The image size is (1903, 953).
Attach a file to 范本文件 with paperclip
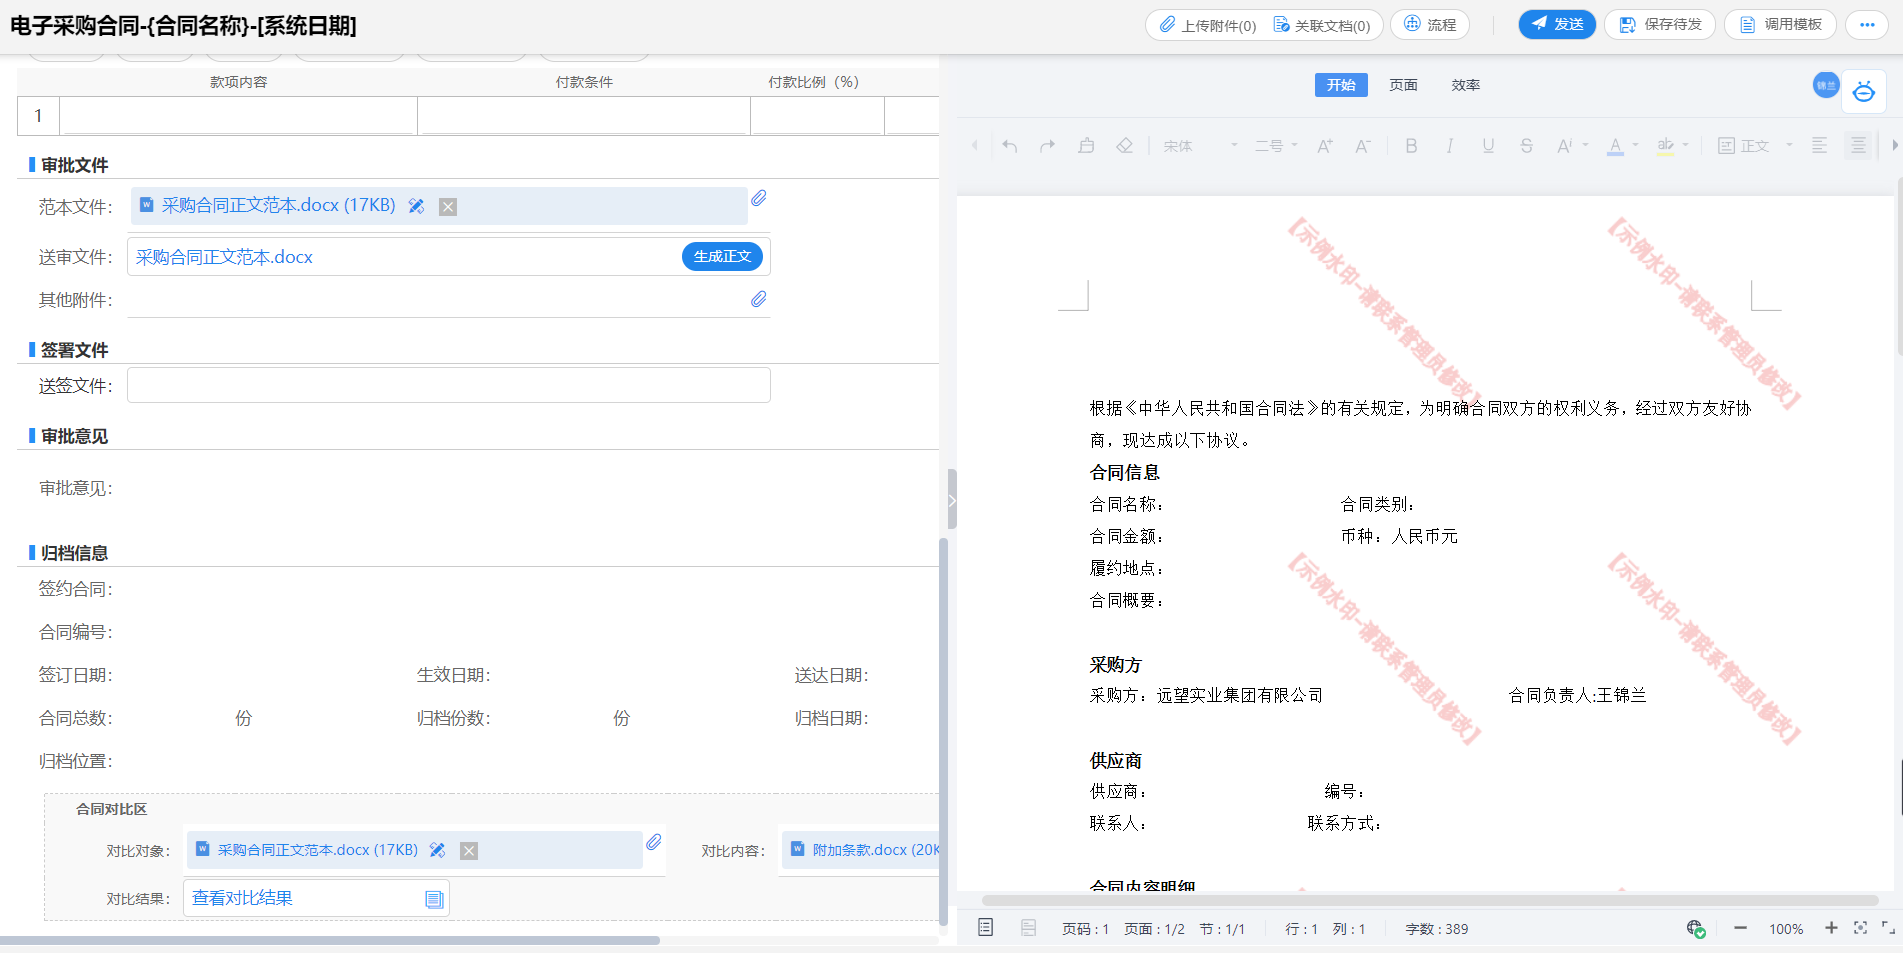tap(759, 198)
